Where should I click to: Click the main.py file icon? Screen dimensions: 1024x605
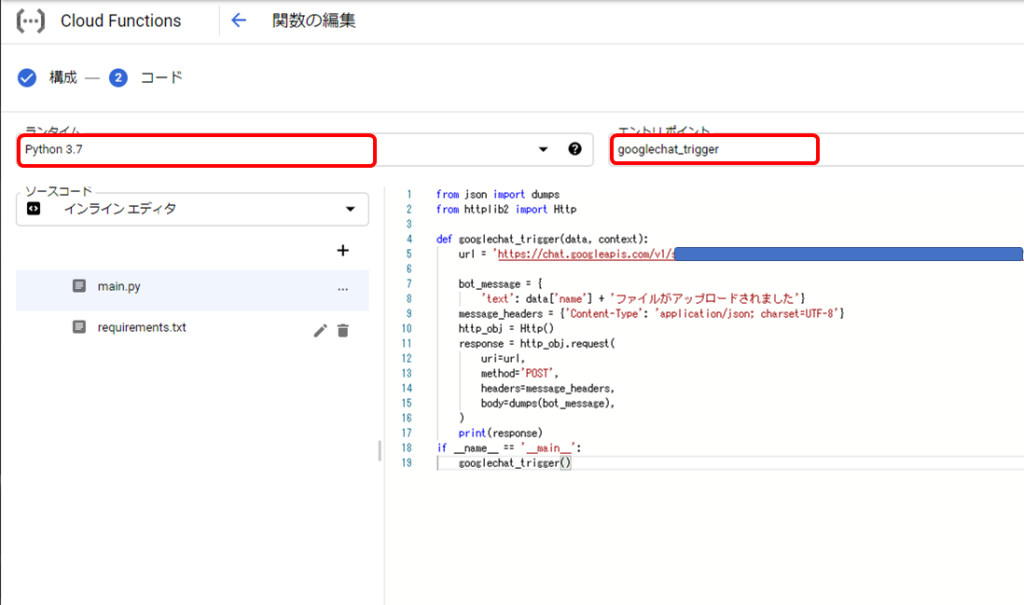pyautogui.click(x=79, y=286)
